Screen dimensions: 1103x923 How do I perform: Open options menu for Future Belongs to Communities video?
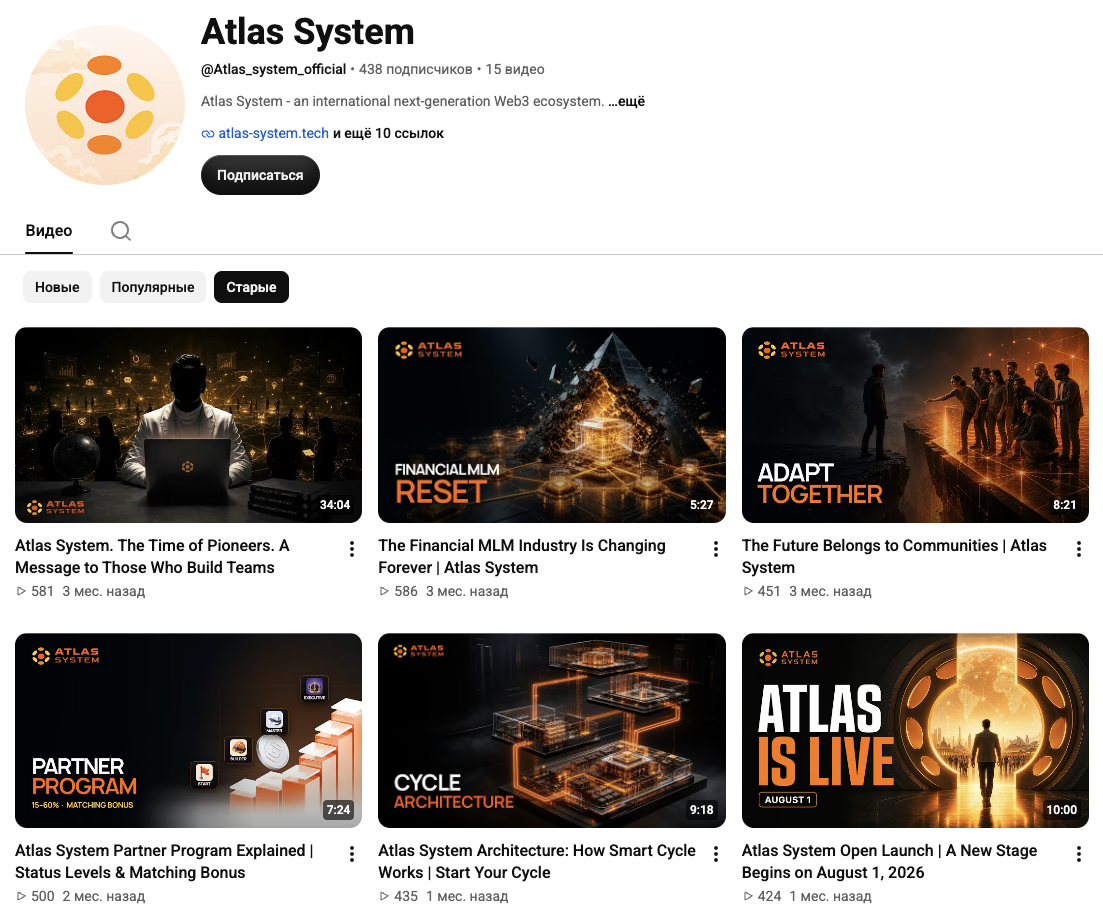click(1078, 549)
